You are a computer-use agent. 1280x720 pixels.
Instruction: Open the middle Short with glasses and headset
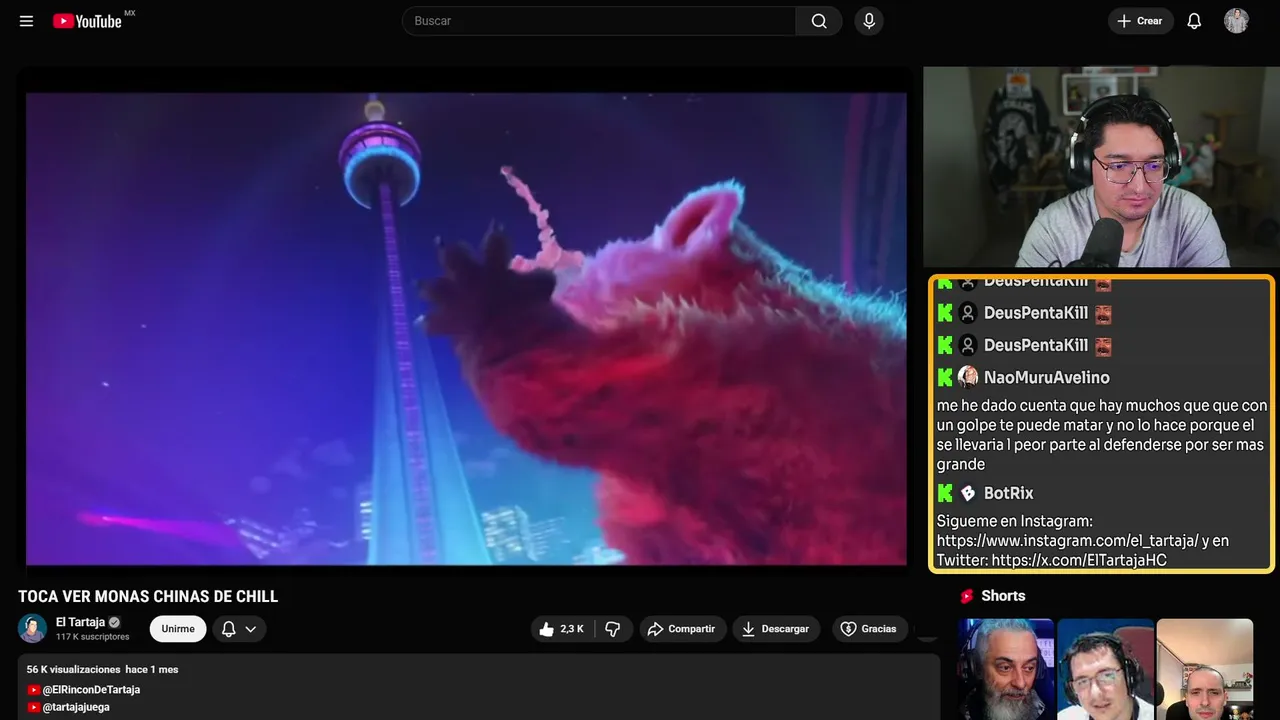tap(1105, 669)
